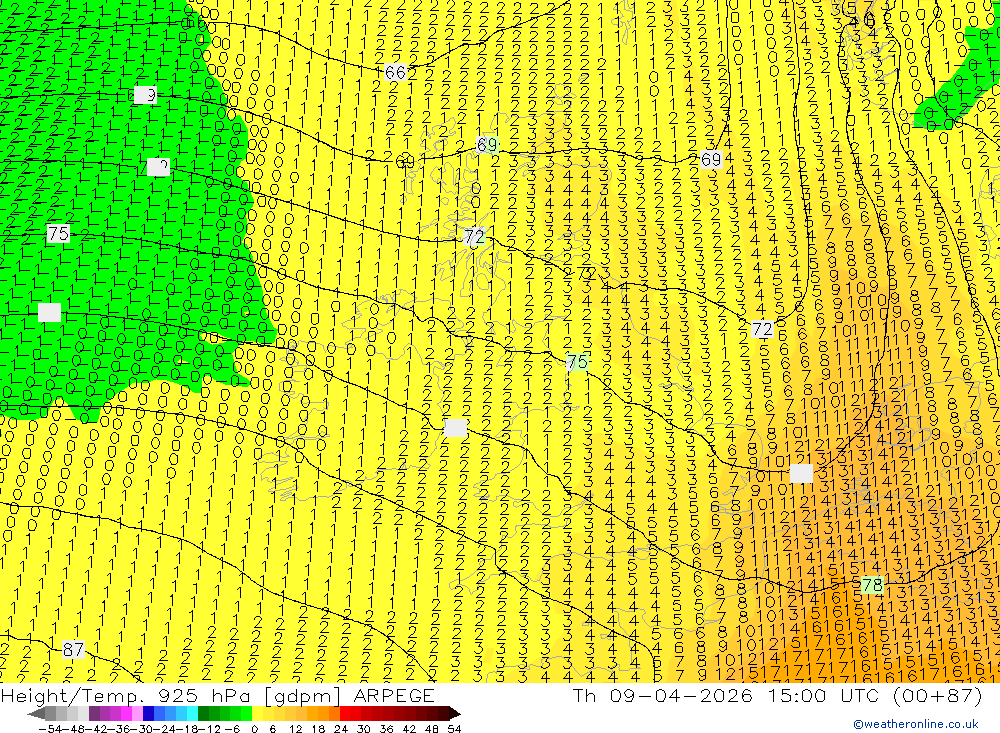Open the weatheronline.co.uk copyright link
The width and height of the screenshot is (1000, 733).
pyautogui.click(x=916, y=724)
